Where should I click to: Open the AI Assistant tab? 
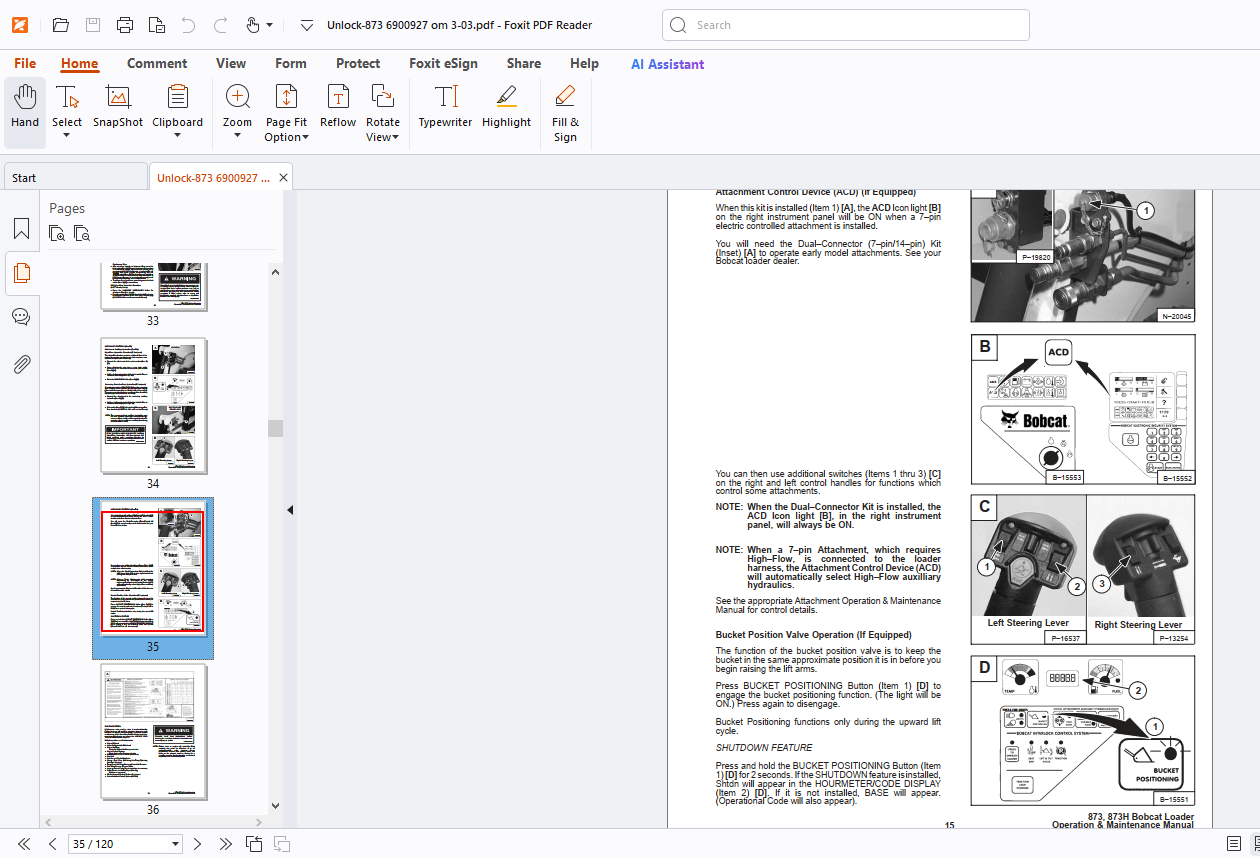point(667,64)
